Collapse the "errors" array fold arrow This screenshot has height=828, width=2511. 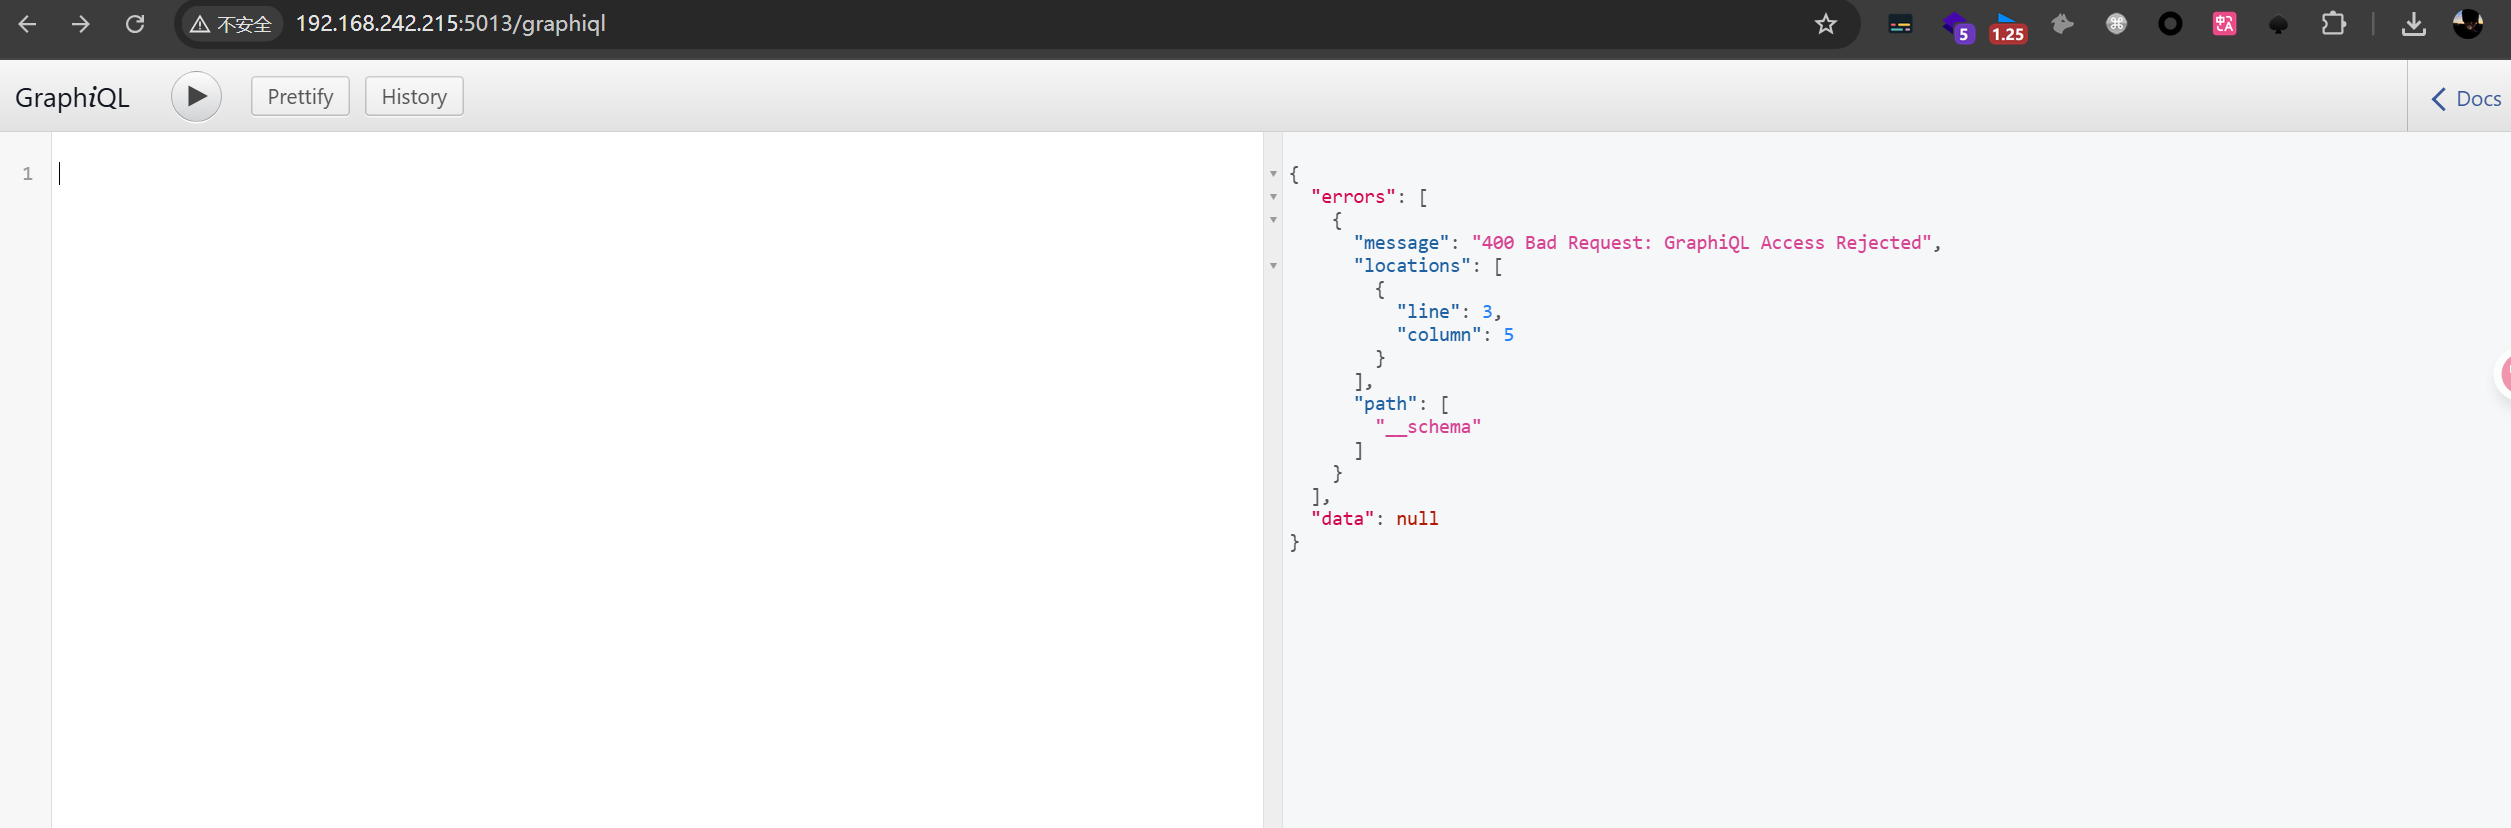tap(1273, 197)
